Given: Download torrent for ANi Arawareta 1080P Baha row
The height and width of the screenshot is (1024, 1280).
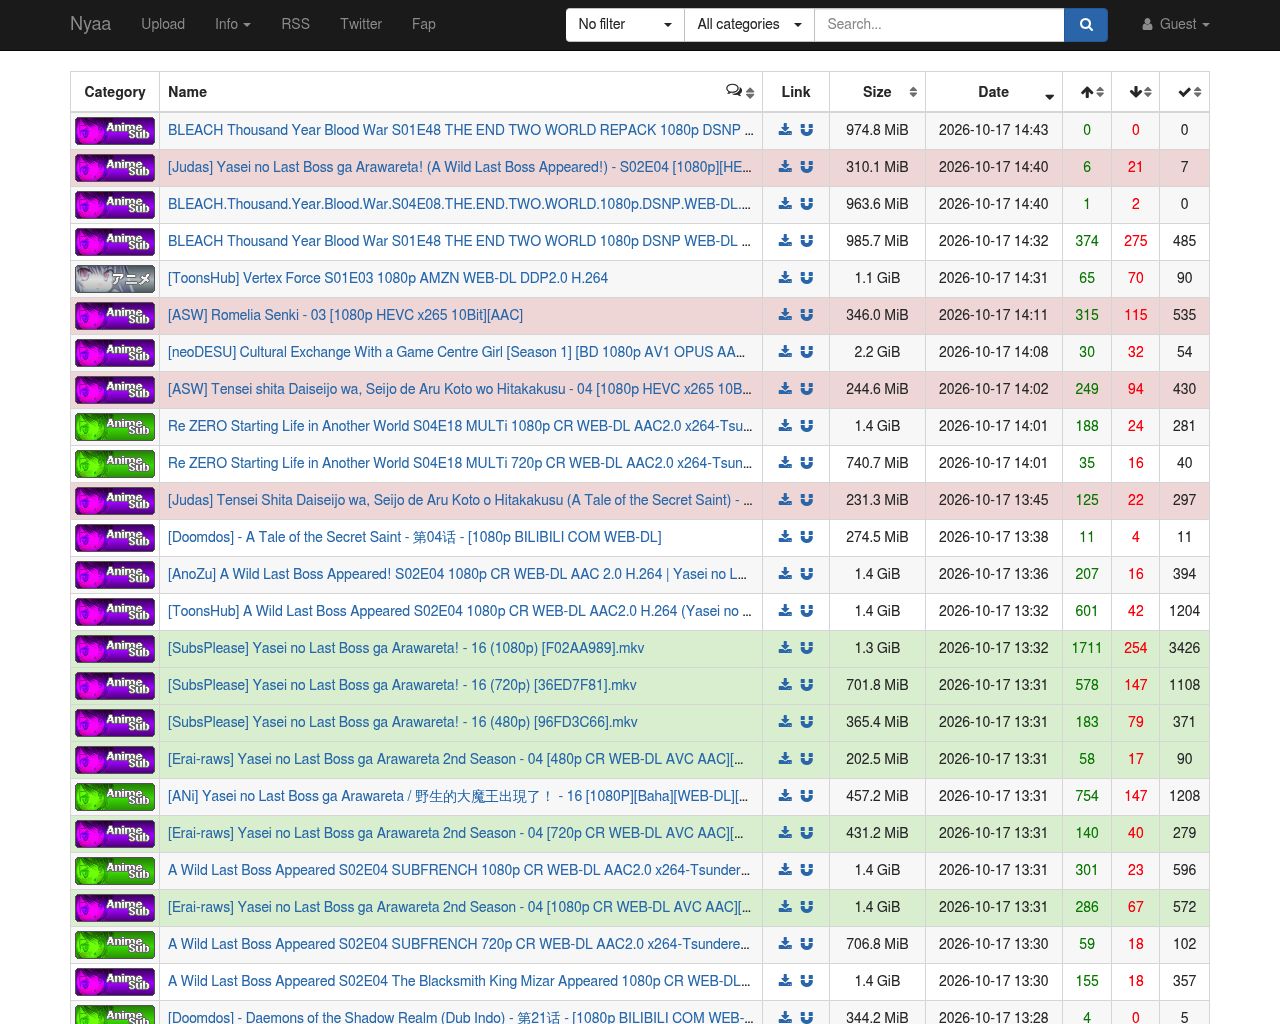Looking at the screenshot, I should [x=785, y=796].
